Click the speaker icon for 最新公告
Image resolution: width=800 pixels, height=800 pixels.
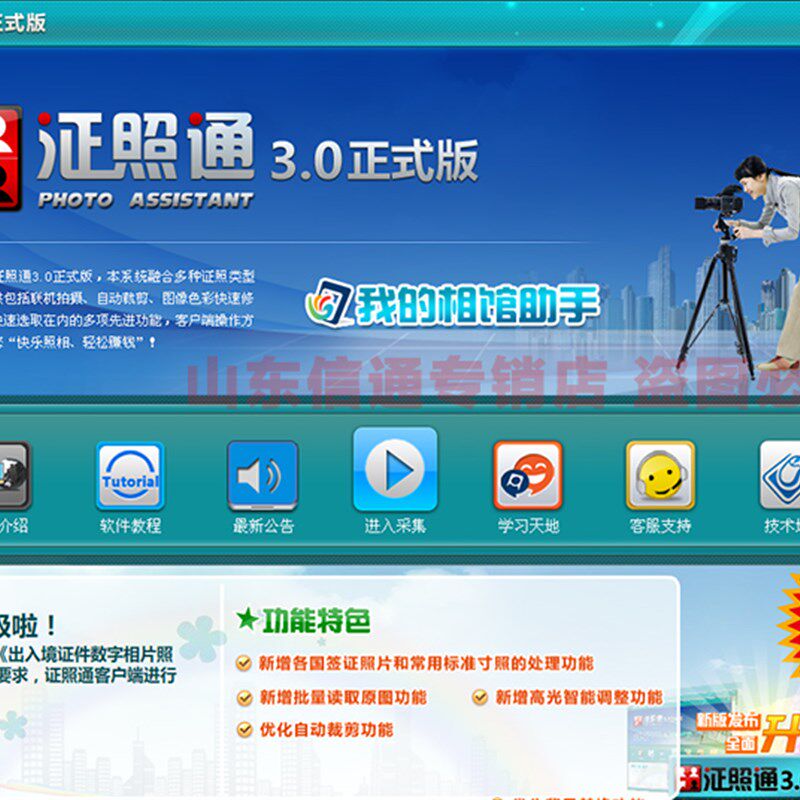click(263, 476)
